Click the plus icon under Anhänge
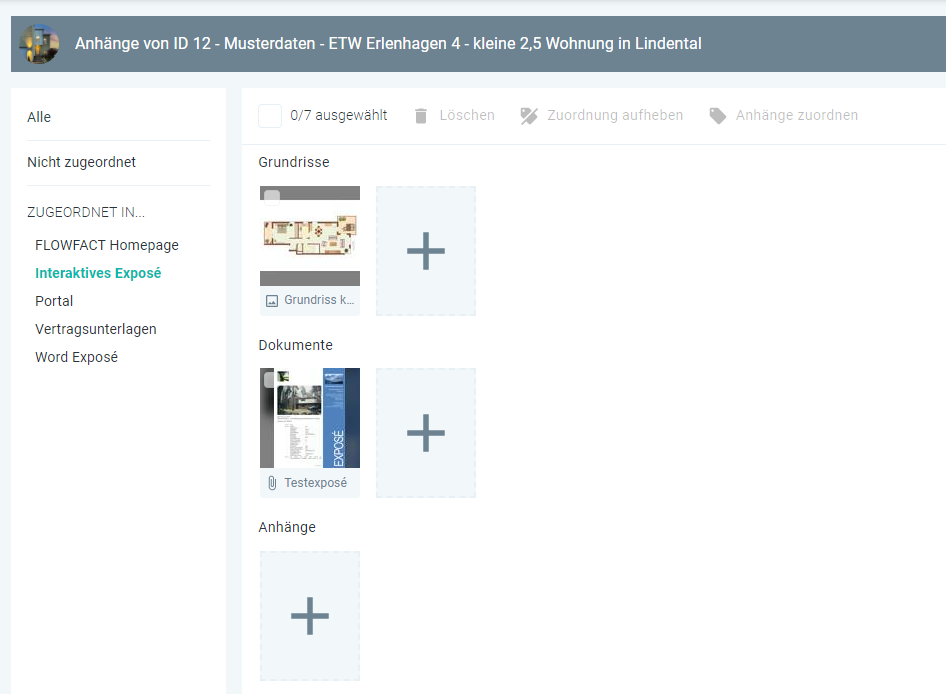The width and height of the screenshot is (946, 694). [x=310, y=616]
